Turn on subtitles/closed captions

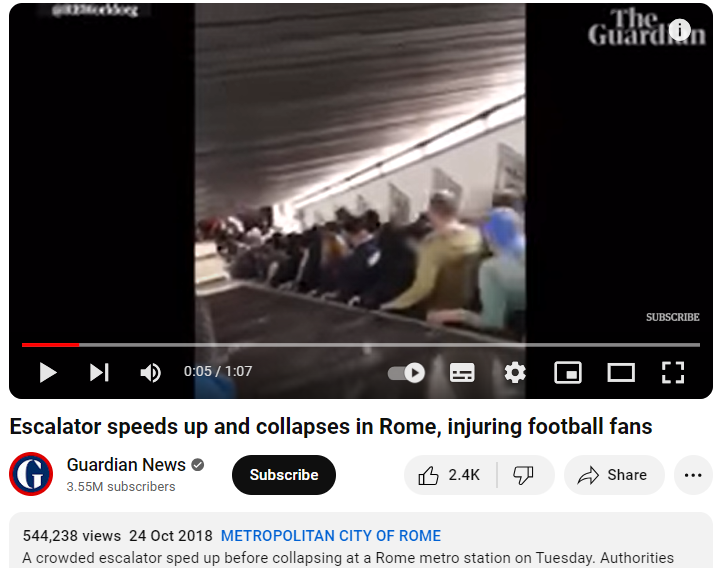click(462, 372)
